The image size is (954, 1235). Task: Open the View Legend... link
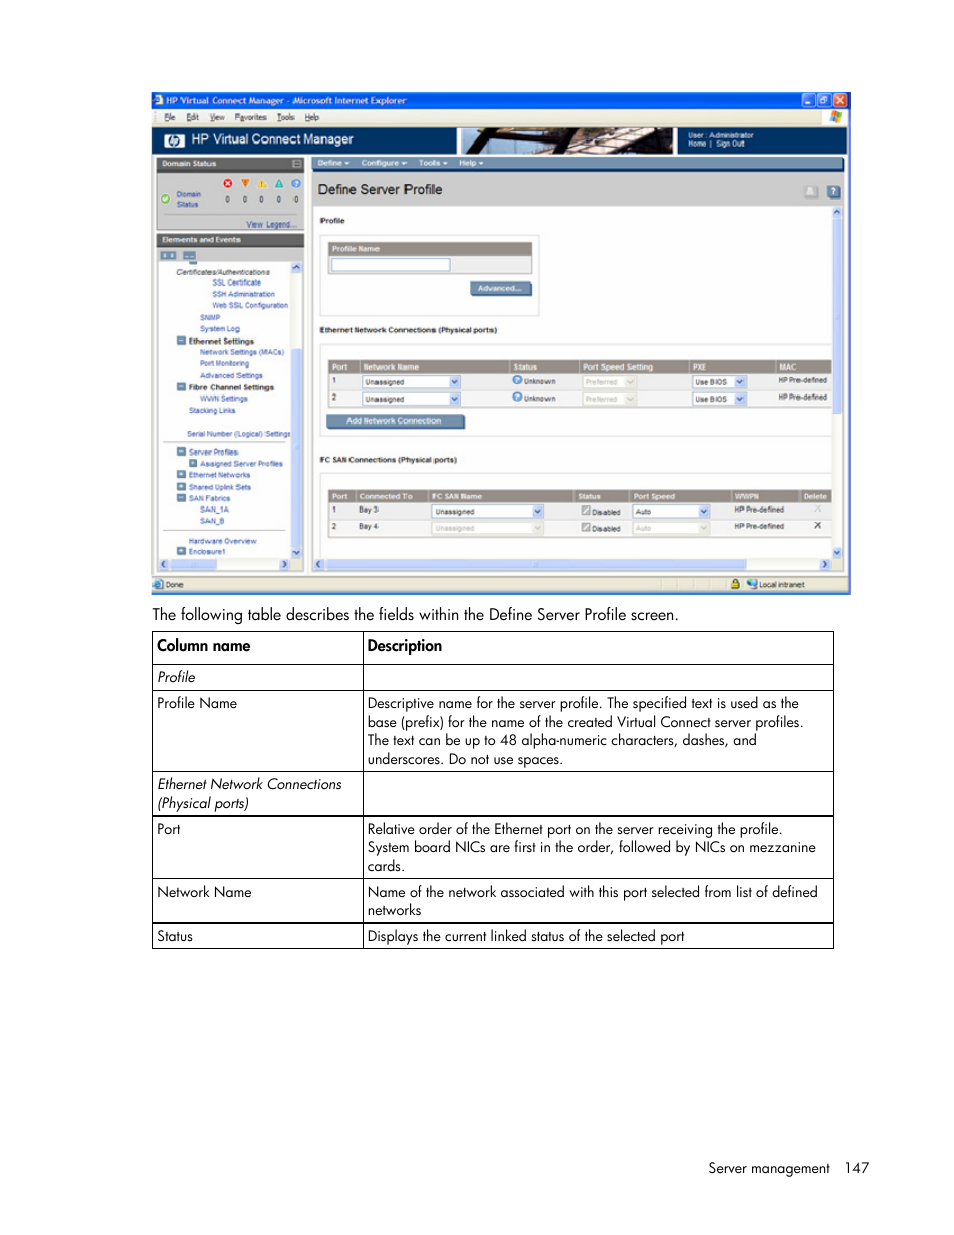(270, 225)
